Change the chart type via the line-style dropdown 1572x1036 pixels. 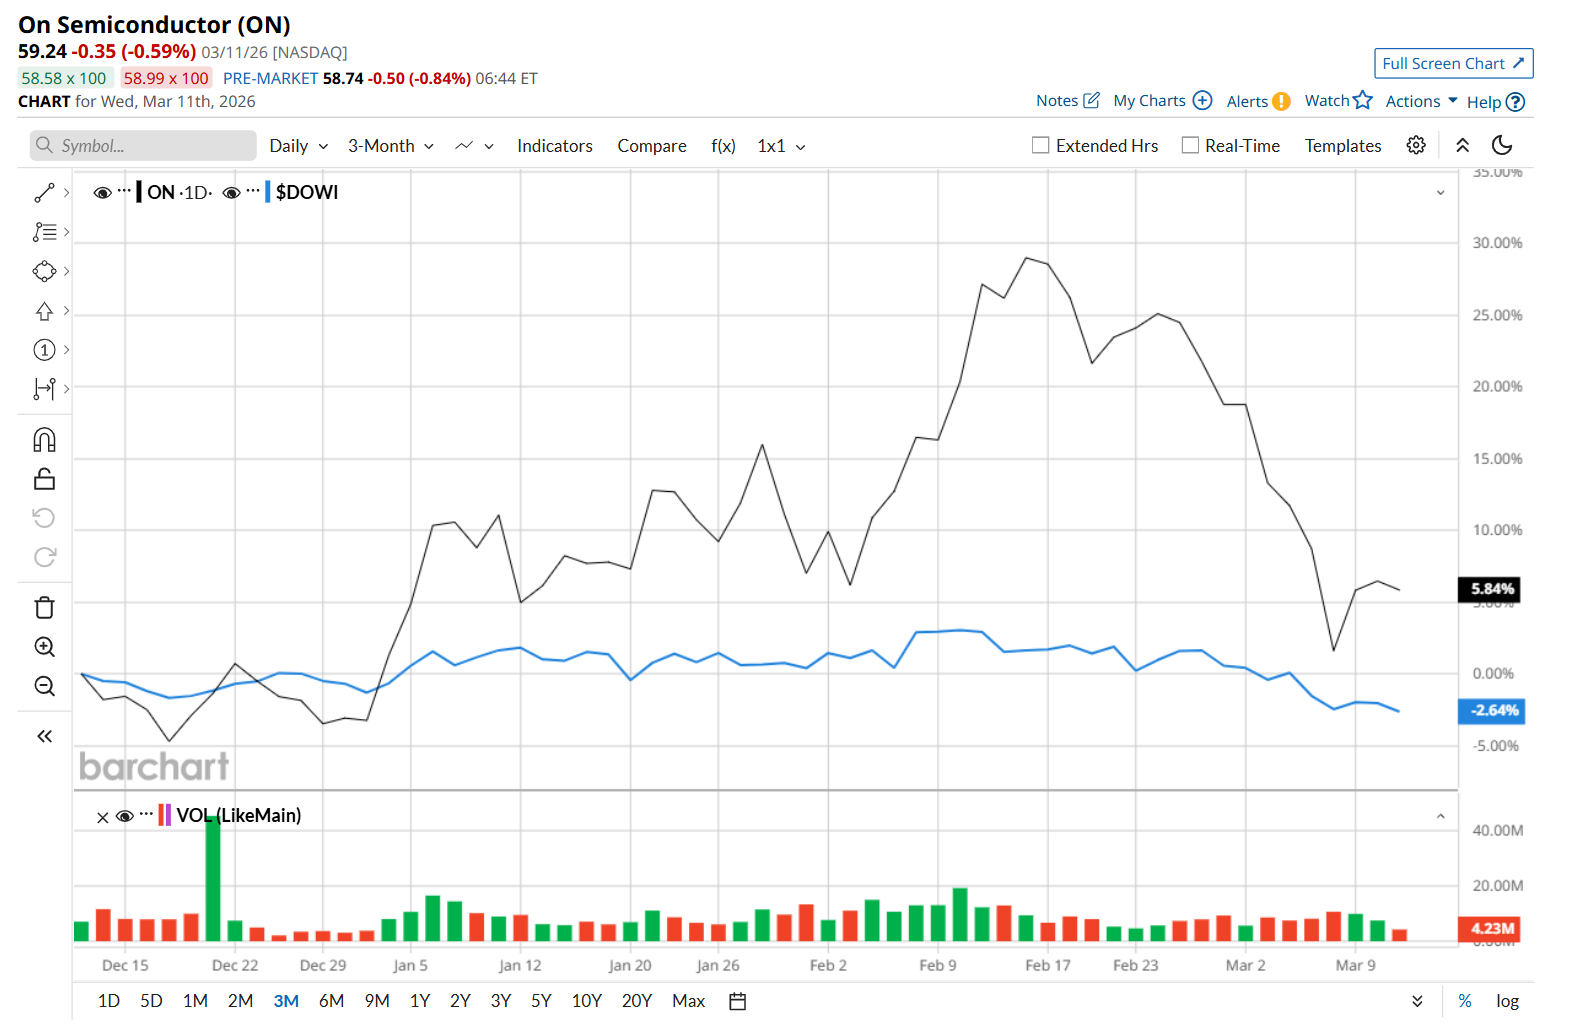click(474, 146)
